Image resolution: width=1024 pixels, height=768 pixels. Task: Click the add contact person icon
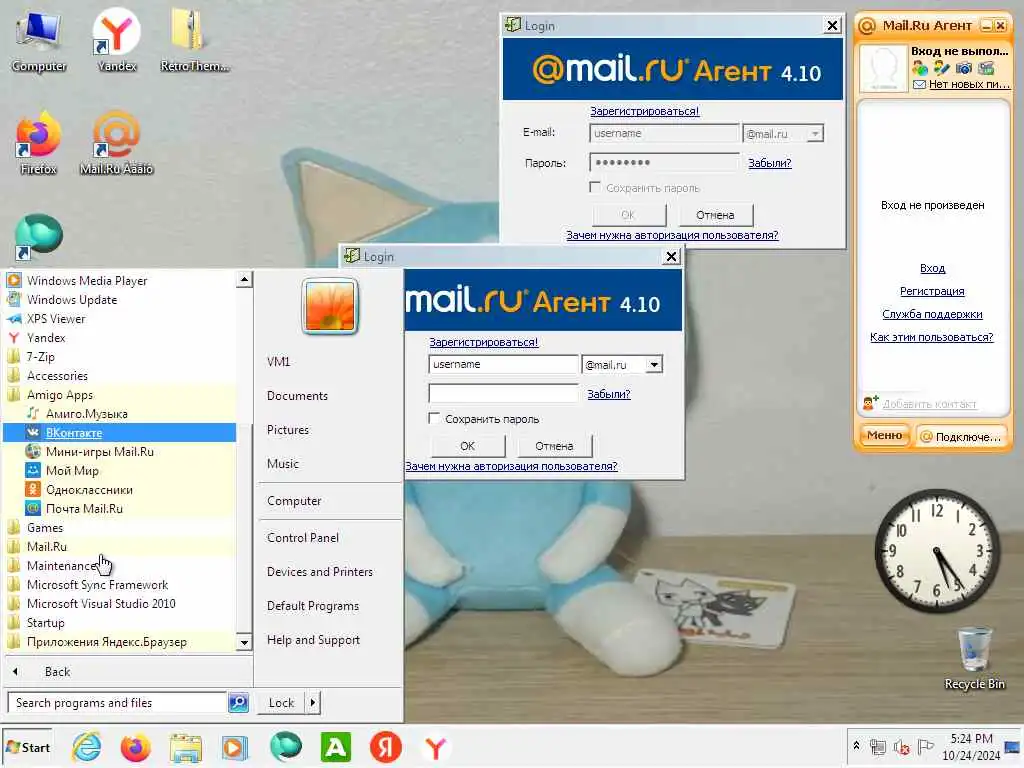click(871, 403)
